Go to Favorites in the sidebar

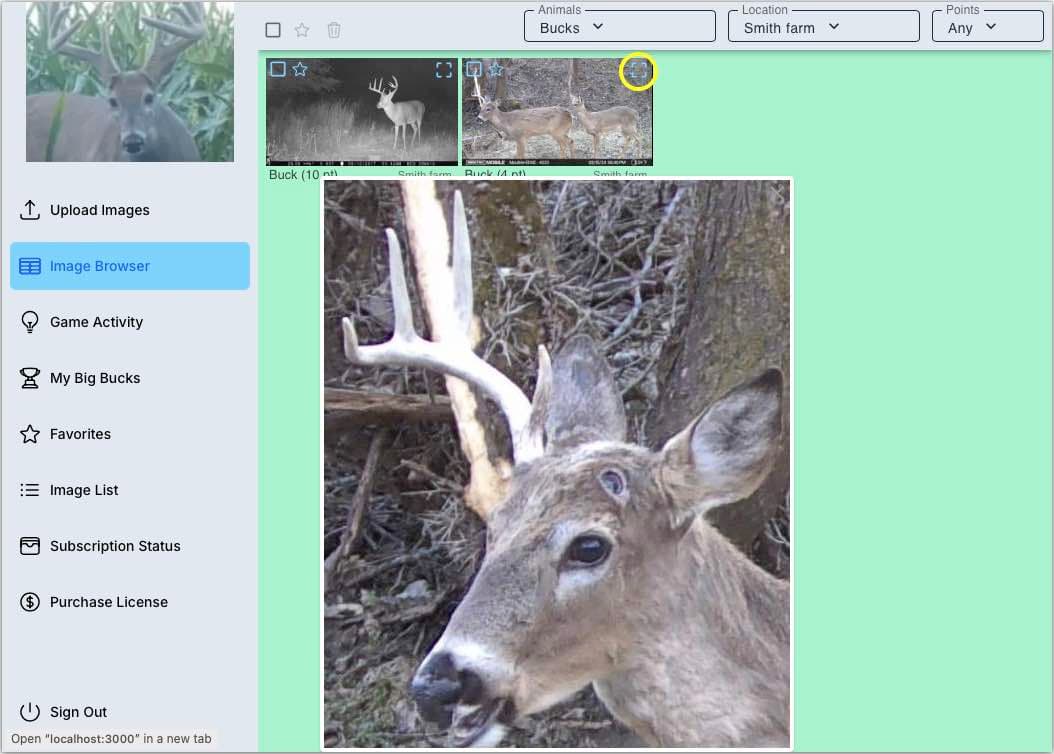pyautogui.click(x=80, y=434)
